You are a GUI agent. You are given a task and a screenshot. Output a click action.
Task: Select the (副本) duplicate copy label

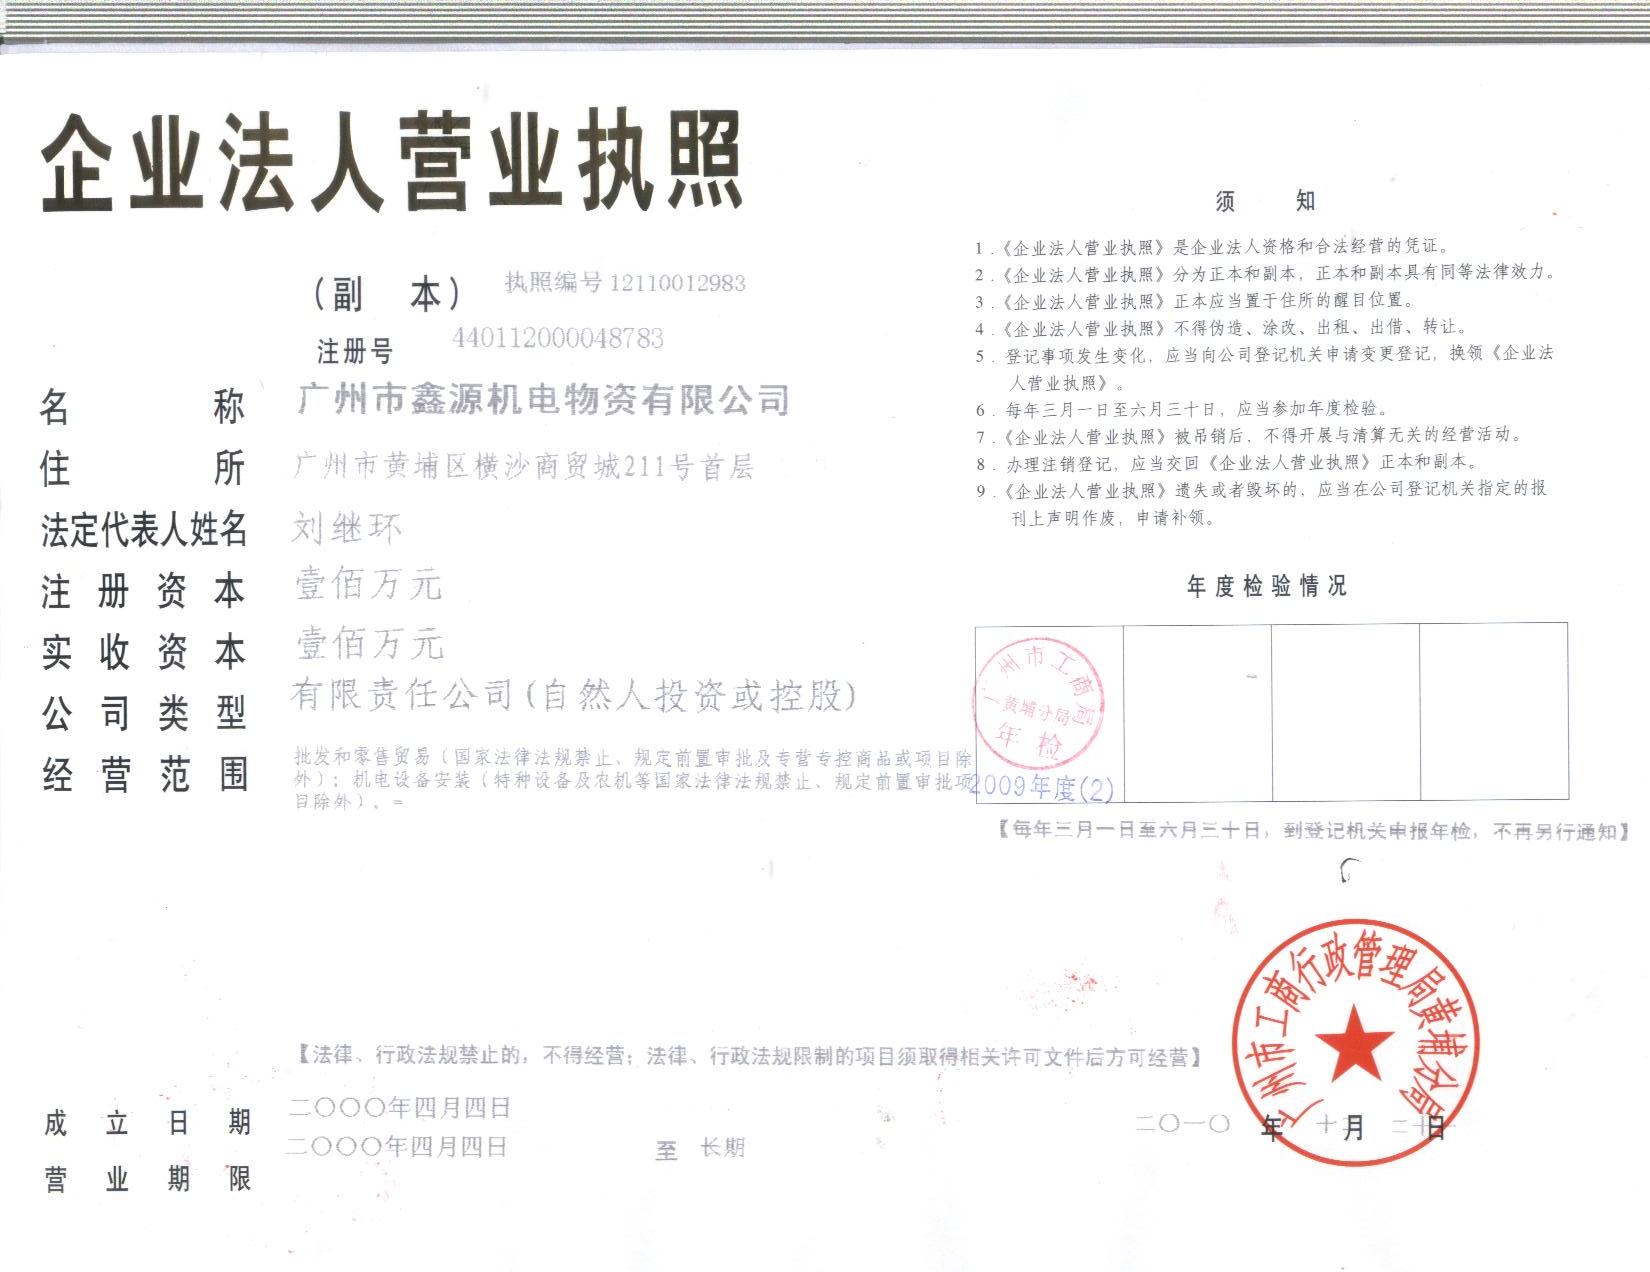click(x=387, y=293)
